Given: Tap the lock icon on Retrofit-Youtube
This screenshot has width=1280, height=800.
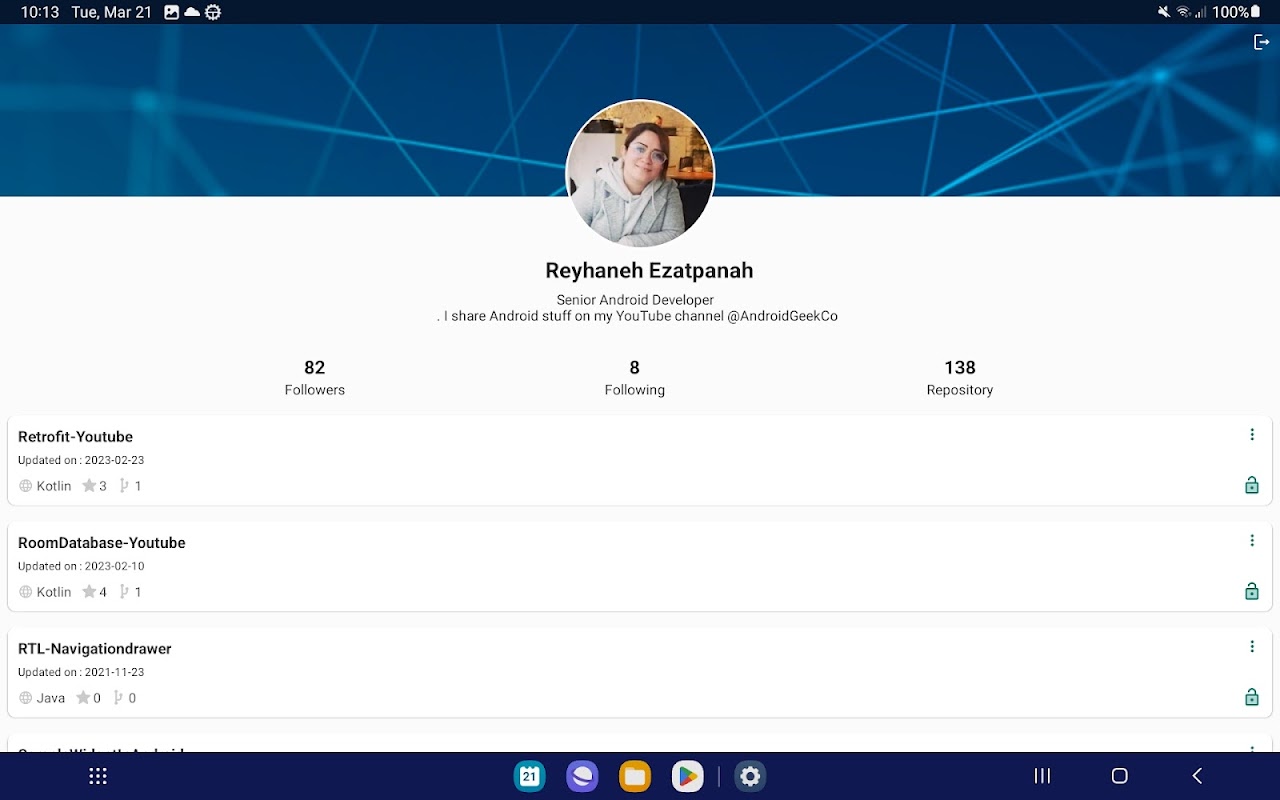Looking at the screenshot, I should click(x=1251, y=486).
